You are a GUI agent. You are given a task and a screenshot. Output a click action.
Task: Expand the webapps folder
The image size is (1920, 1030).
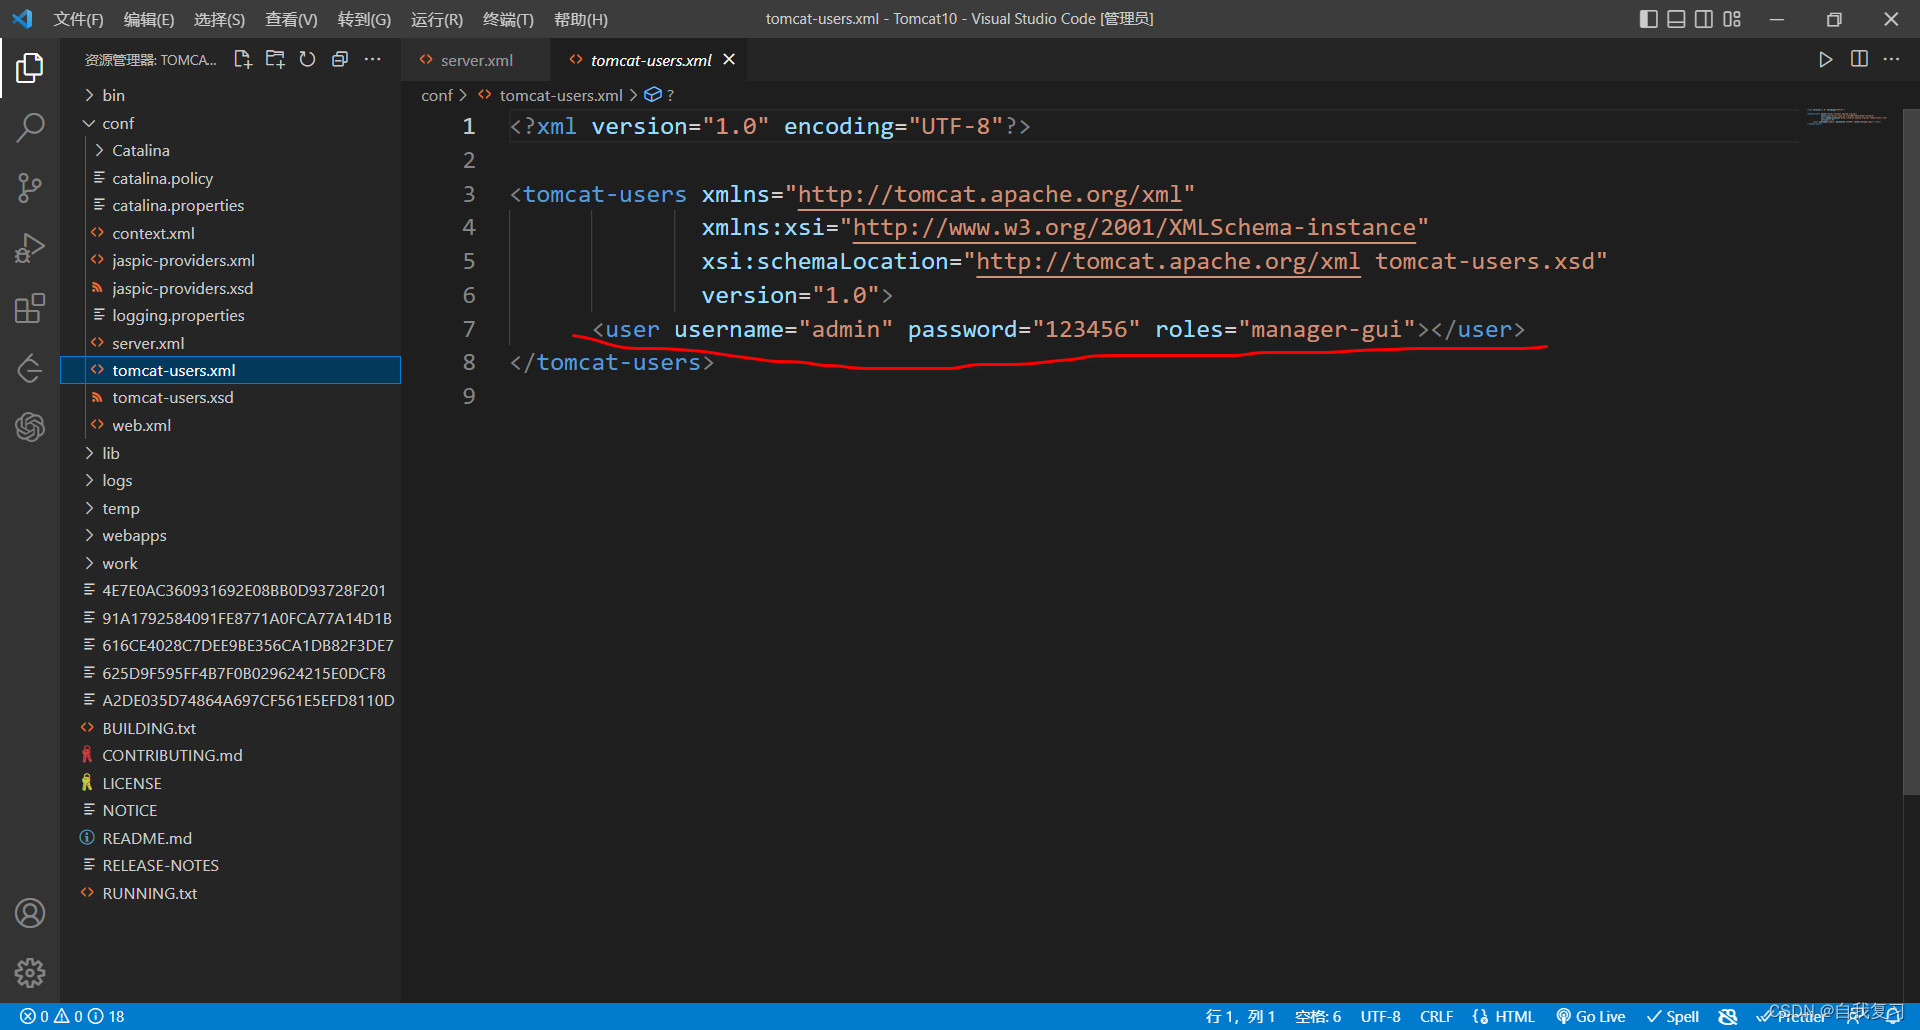[230, 535]
